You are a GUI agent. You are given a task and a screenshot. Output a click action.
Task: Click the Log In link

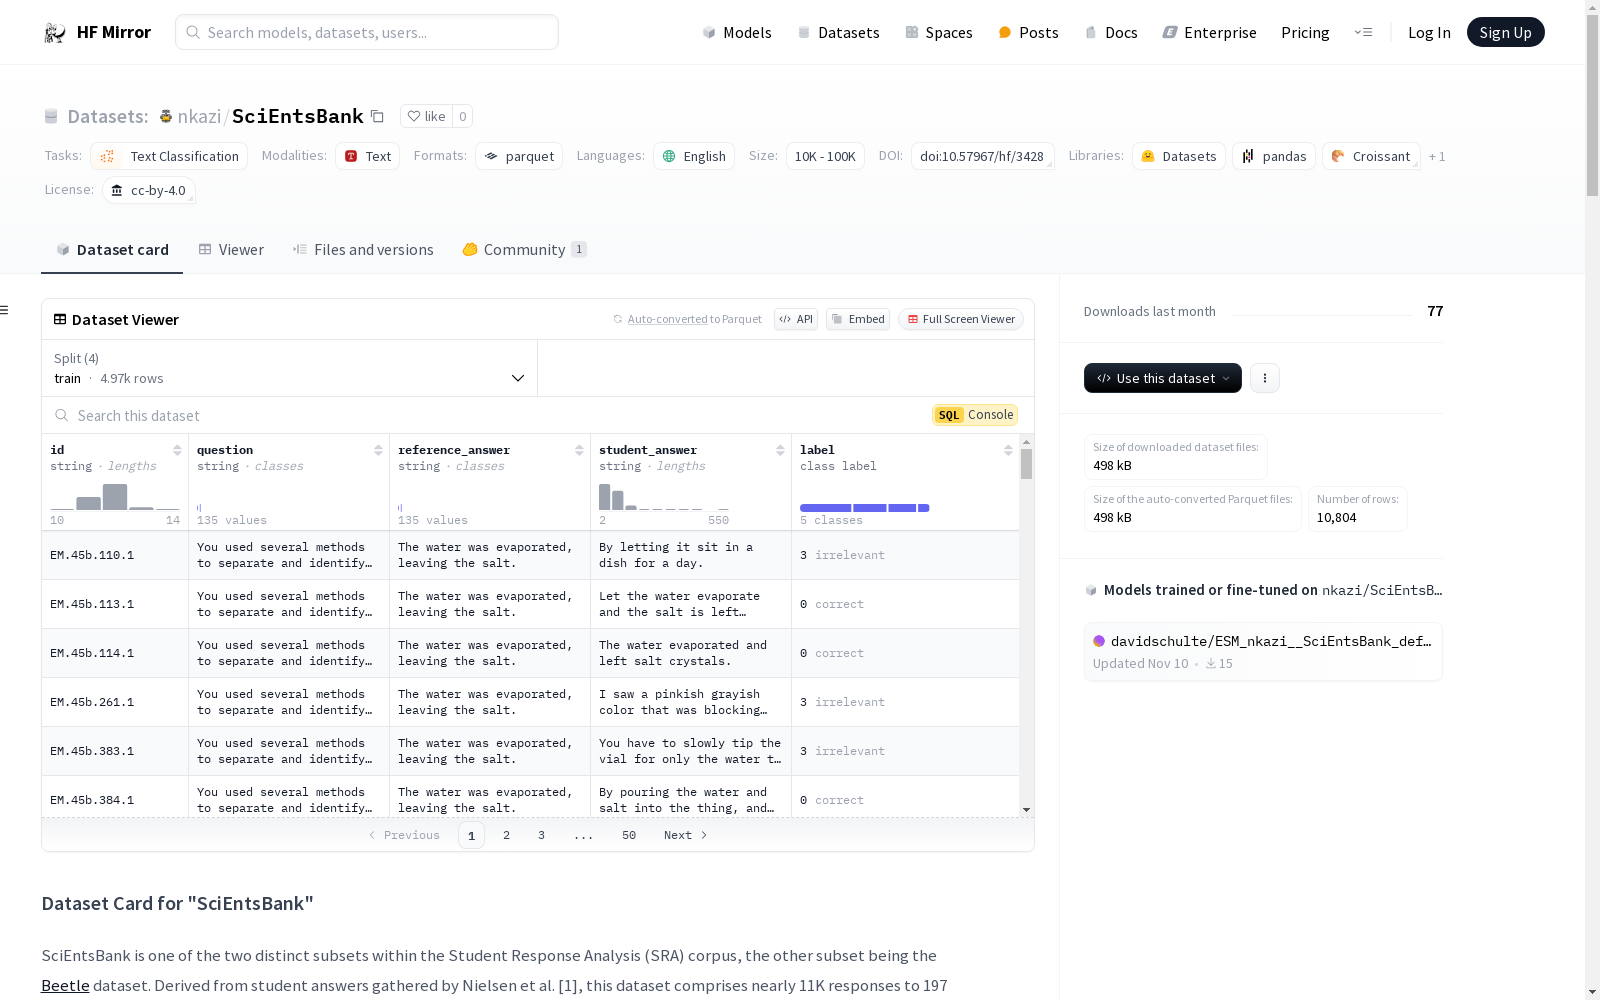[x=1429, y=32]
